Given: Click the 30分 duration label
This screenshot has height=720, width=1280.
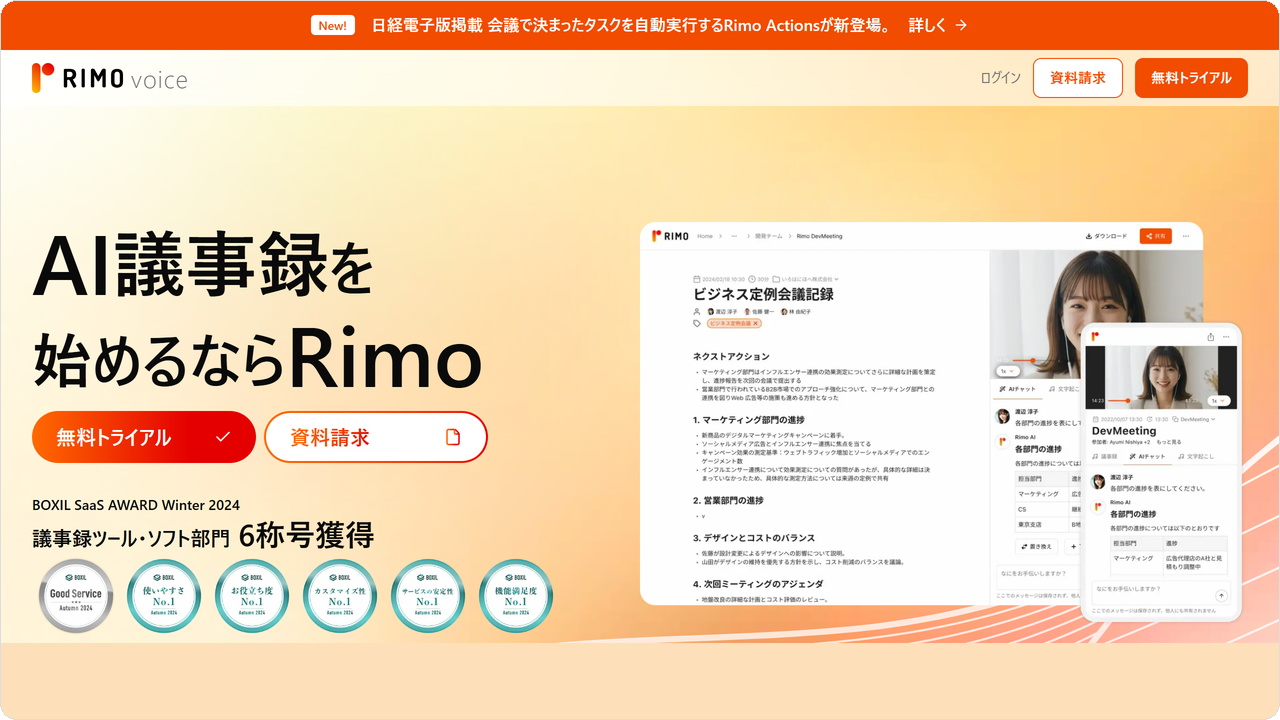Looking at the screenshot, I should [x=759, y=279].
